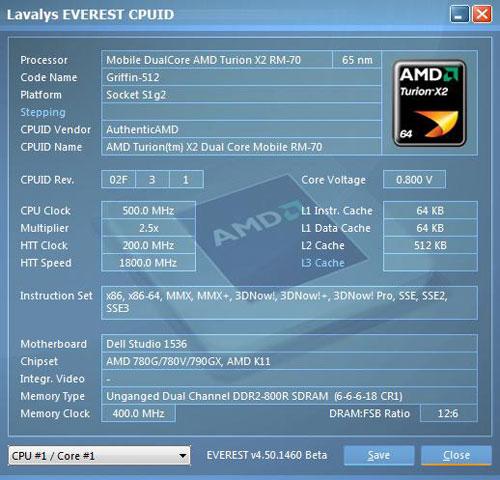Click the Memory Clock 400.0 MHz value
Image resolution: width=500 pixels, height=480 pixels.
(138, 413)
